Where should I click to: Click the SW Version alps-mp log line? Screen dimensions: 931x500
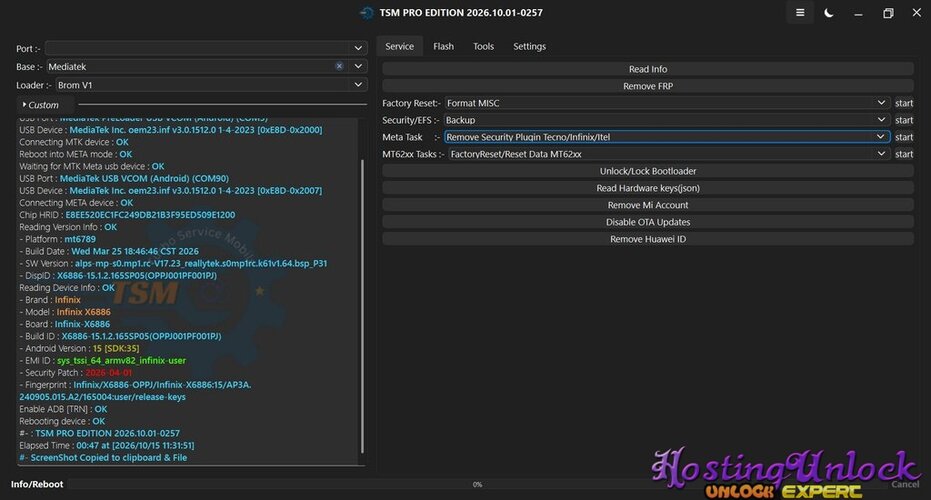point(173,264)
